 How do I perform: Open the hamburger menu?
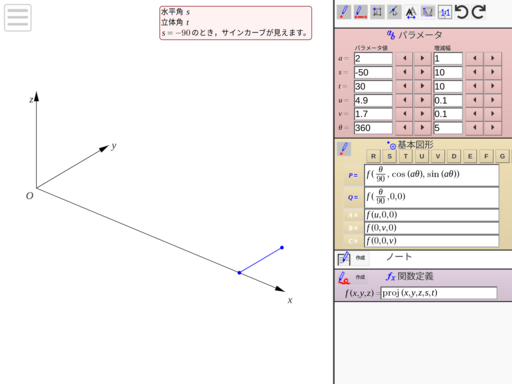pyautogui.click(x=18, y=18)
